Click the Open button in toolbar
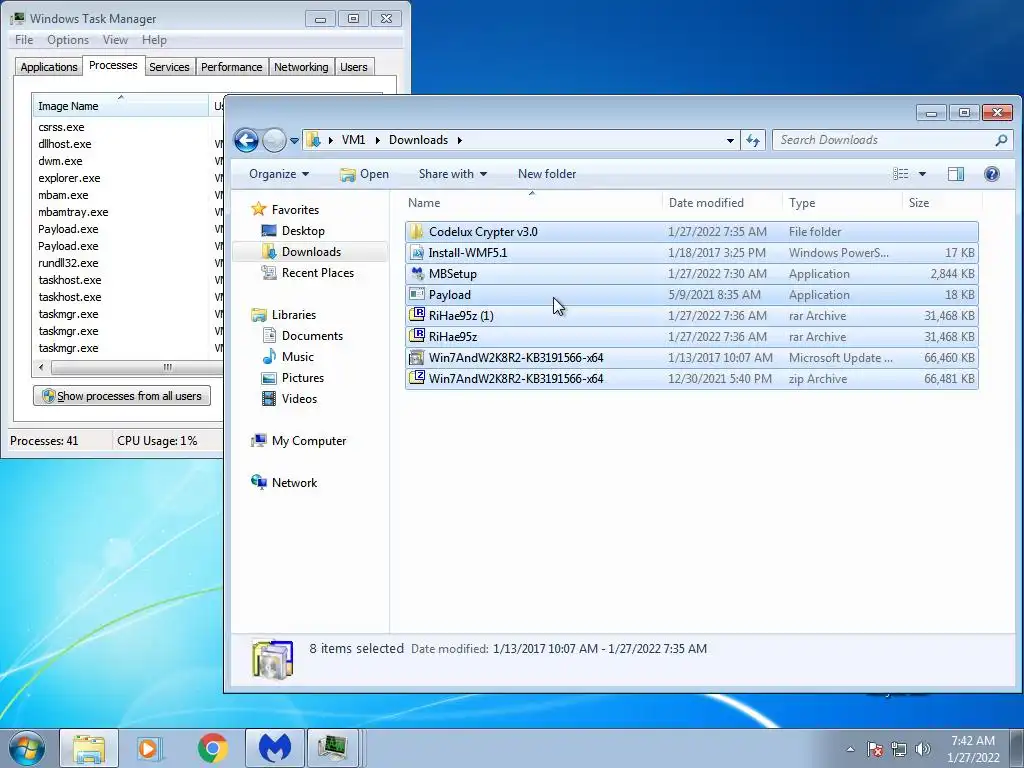Image resolution: width=1024 pixels, height=768 pixels. [x=364, y=174]
